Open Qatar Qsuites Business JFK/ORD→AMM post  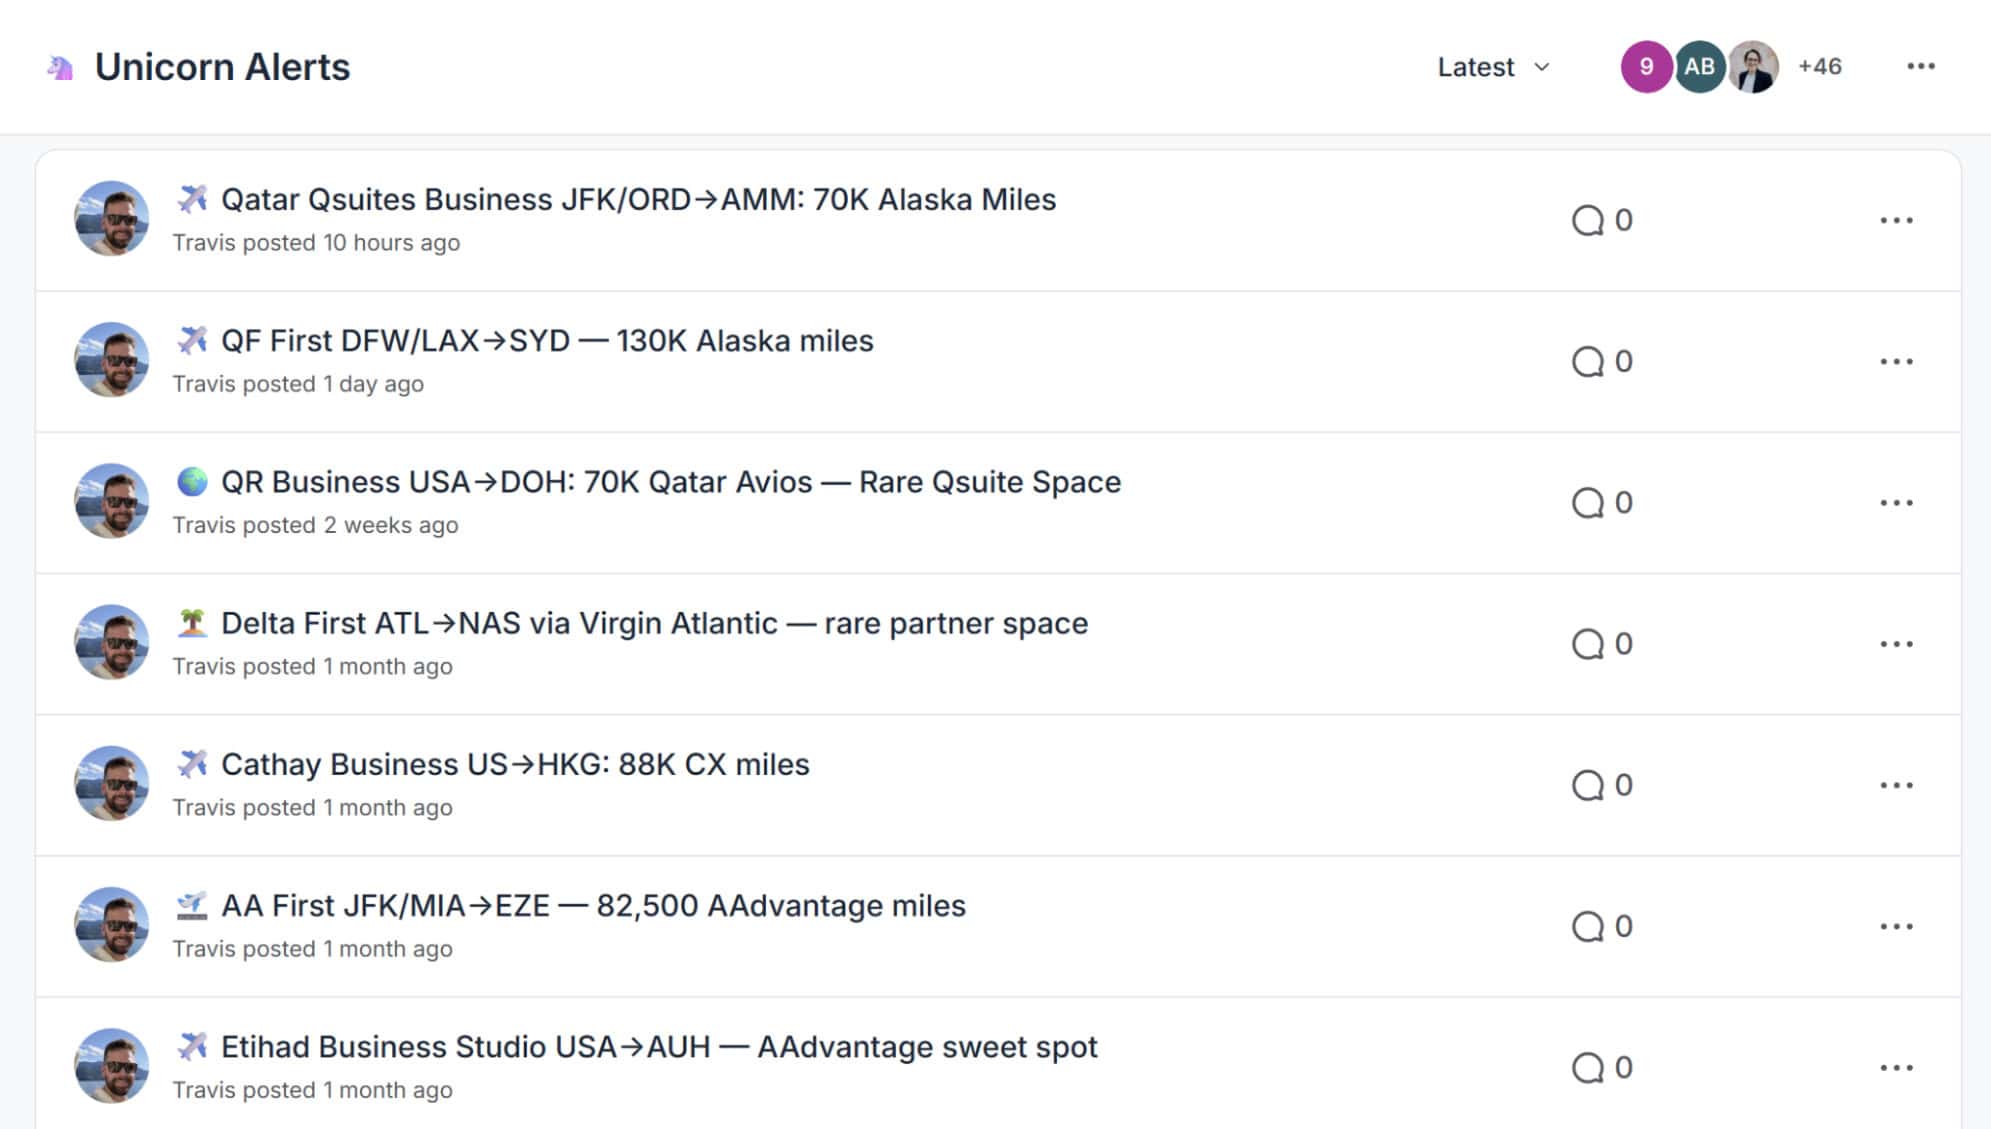click(x=638, y=199)
